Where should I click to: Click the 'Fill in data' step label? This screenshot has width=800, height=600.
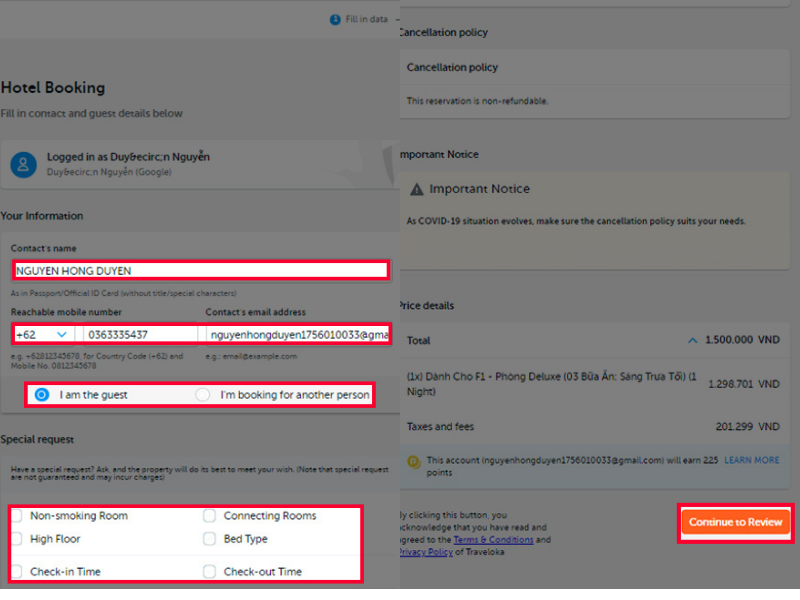367,19
